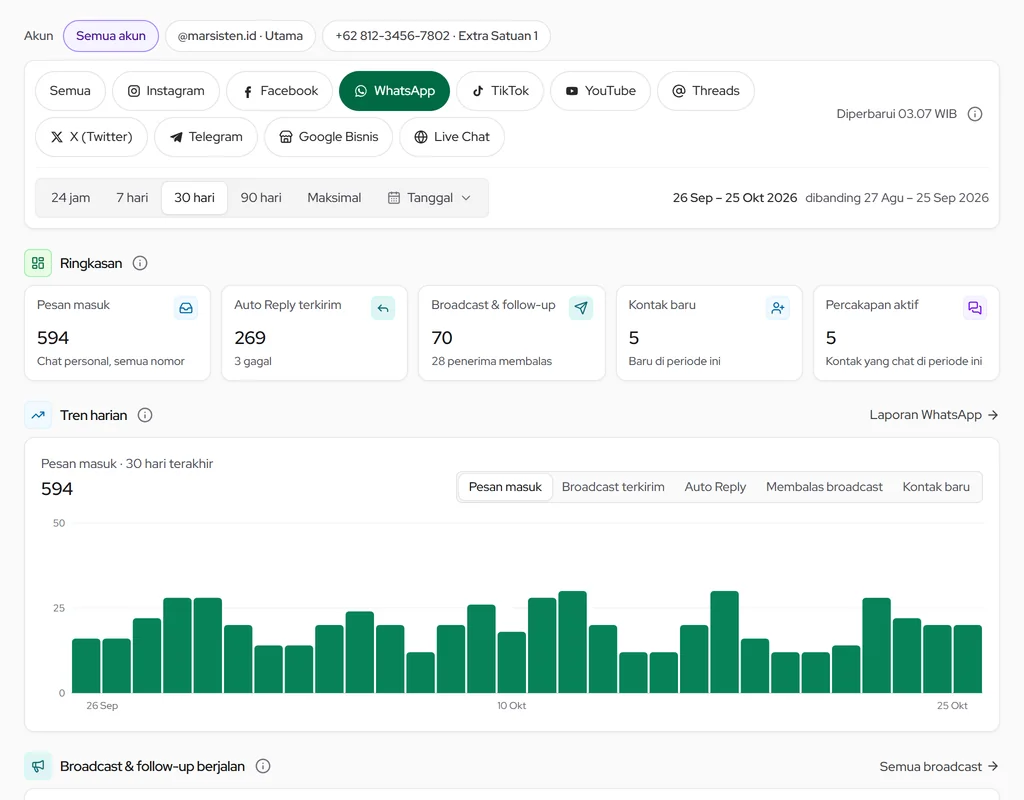Filter by X (Twitter) channel
Screen dimensions: 1024x800
click(x=91, y=137)
